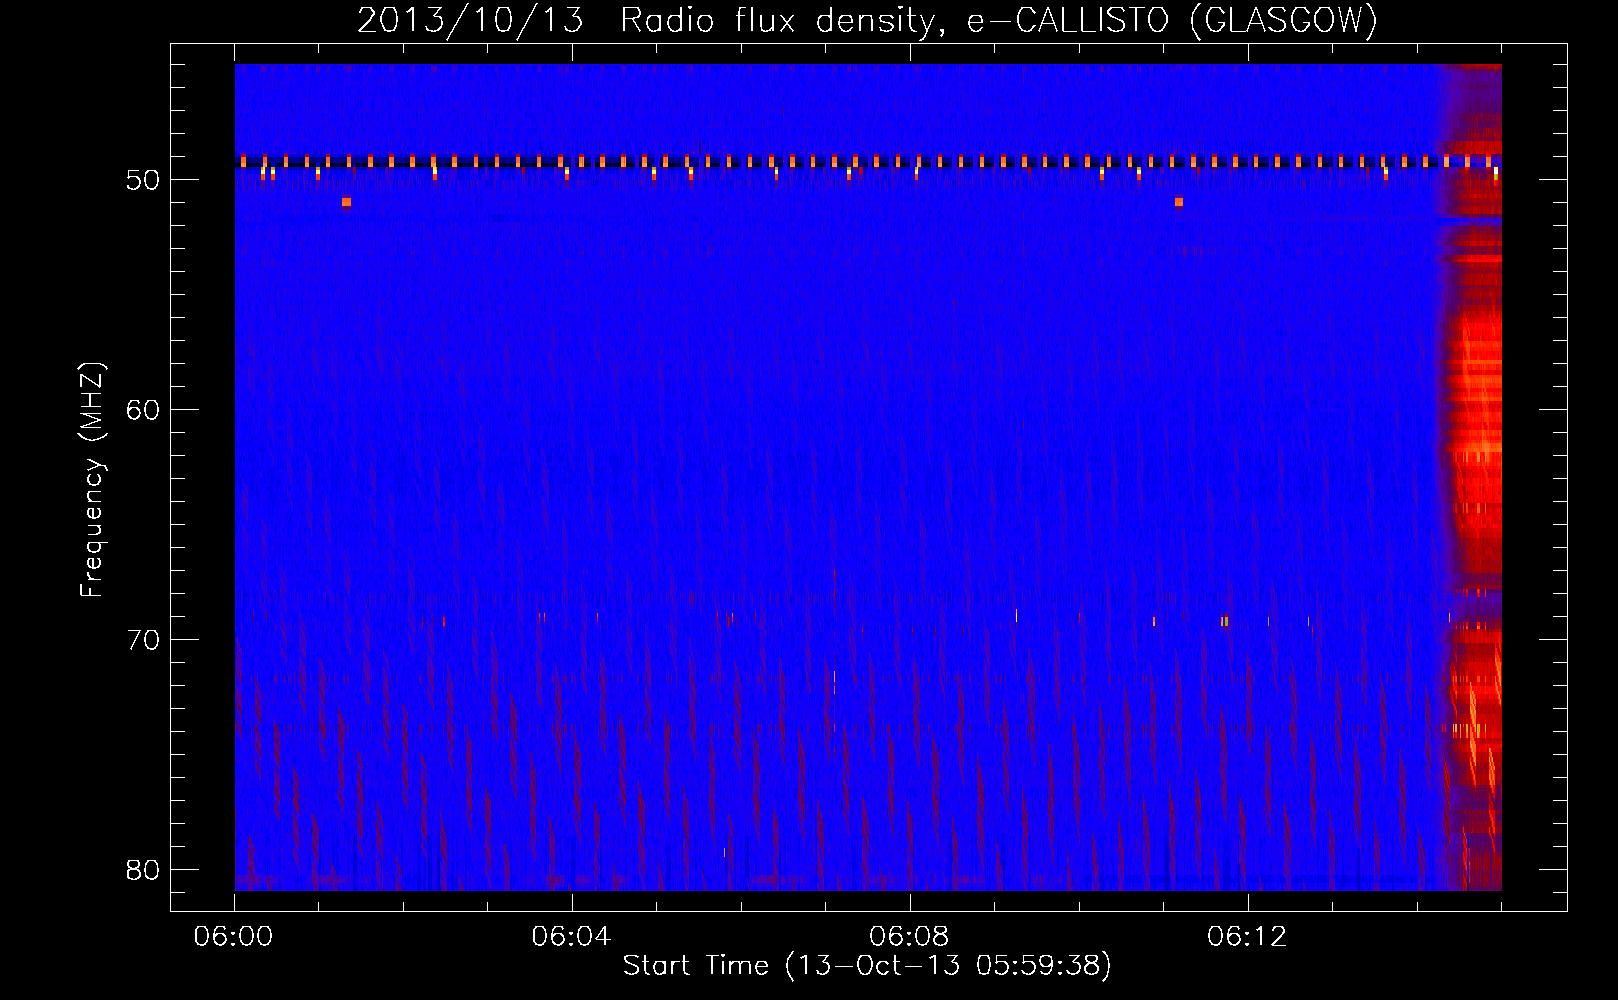Click the 'Start Time (13-Oct-13 05:59:38)' label

pos(867,966)
